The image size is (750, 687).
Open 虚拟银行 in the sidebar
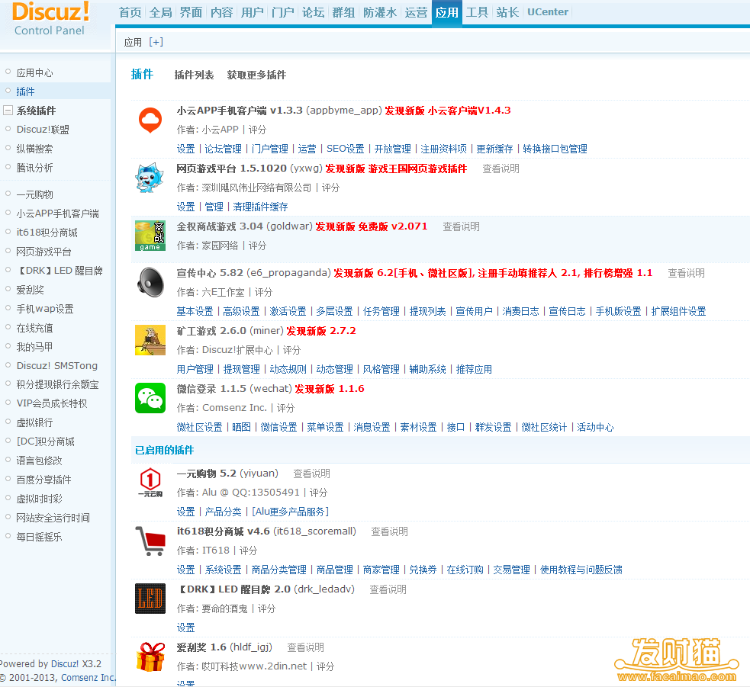(34, 422)
